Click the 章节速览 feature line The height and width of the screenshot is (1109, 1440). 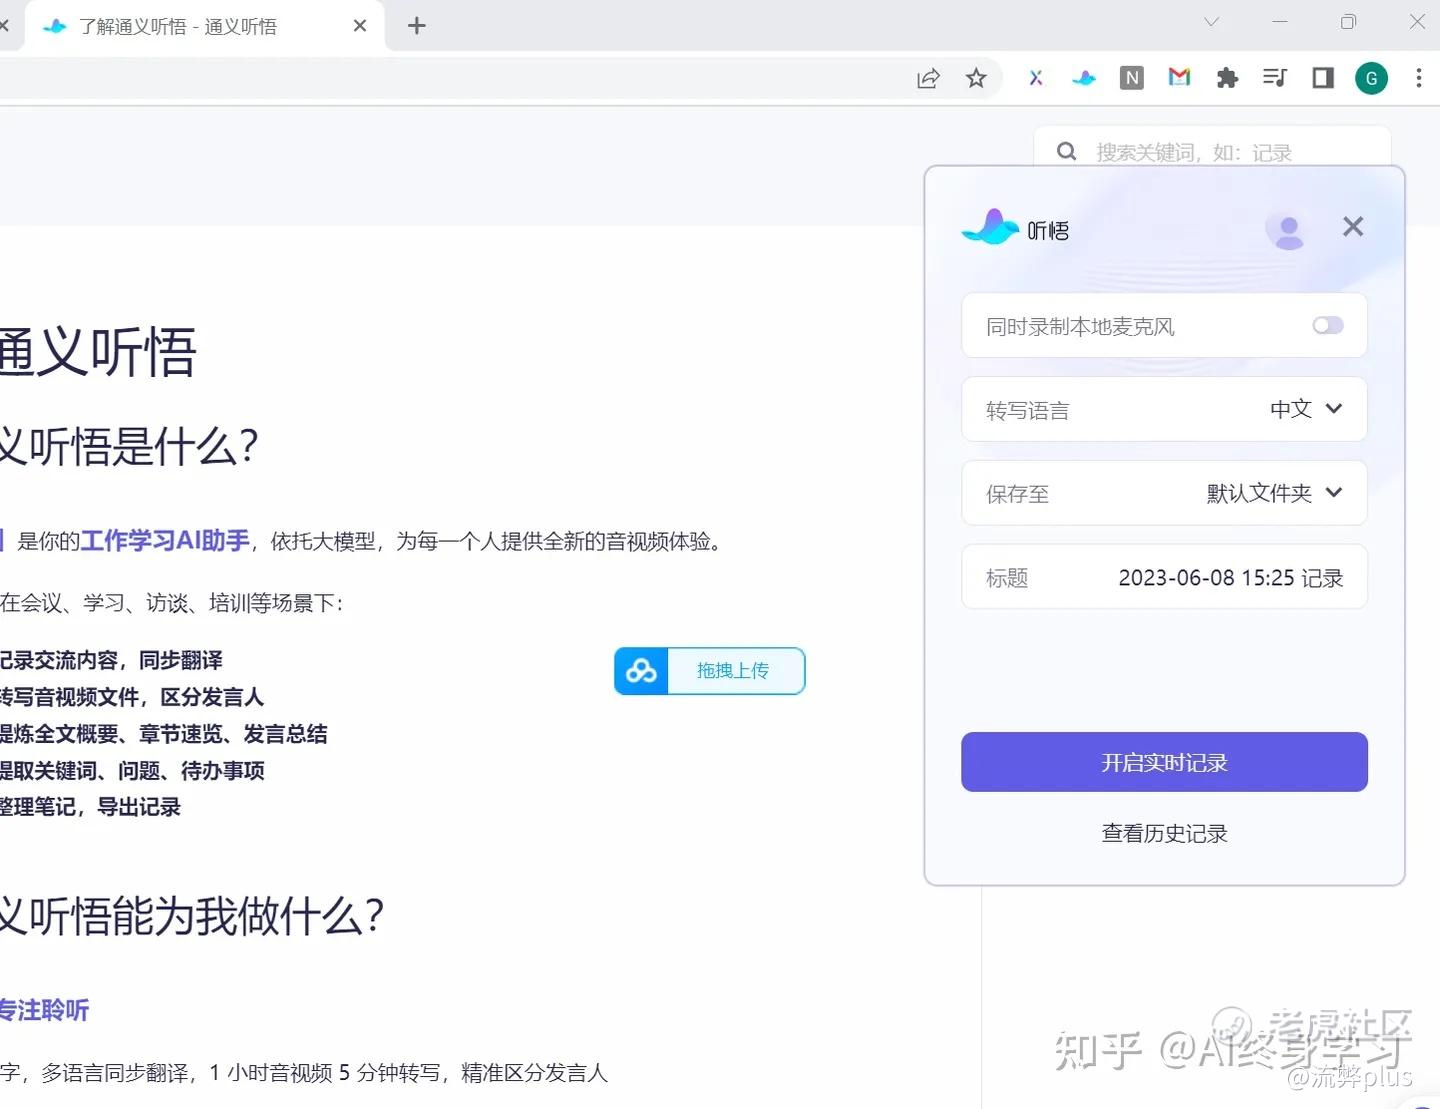(x=163, y=734)
